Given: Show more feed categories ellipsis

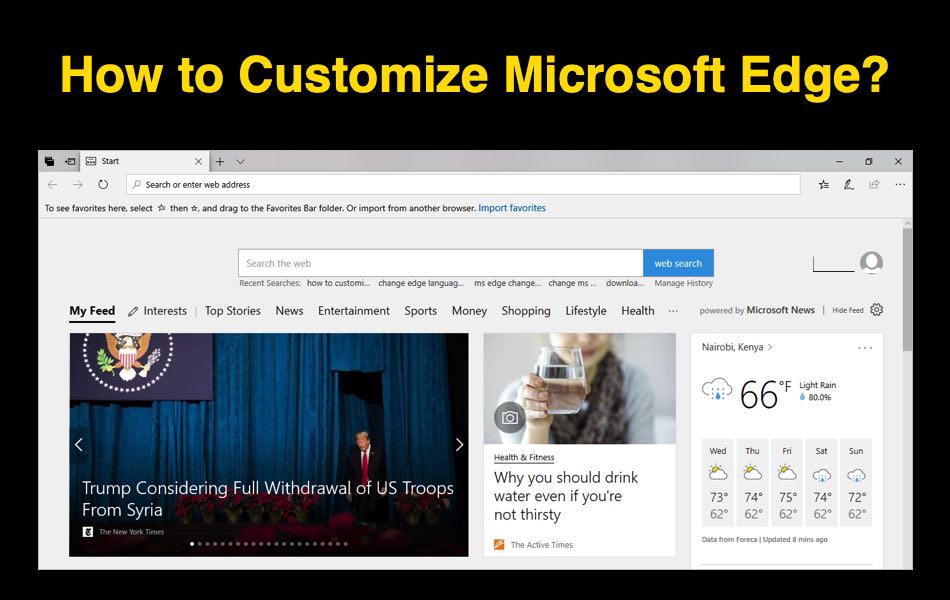Looking at the screenshot, I should 673,311.
